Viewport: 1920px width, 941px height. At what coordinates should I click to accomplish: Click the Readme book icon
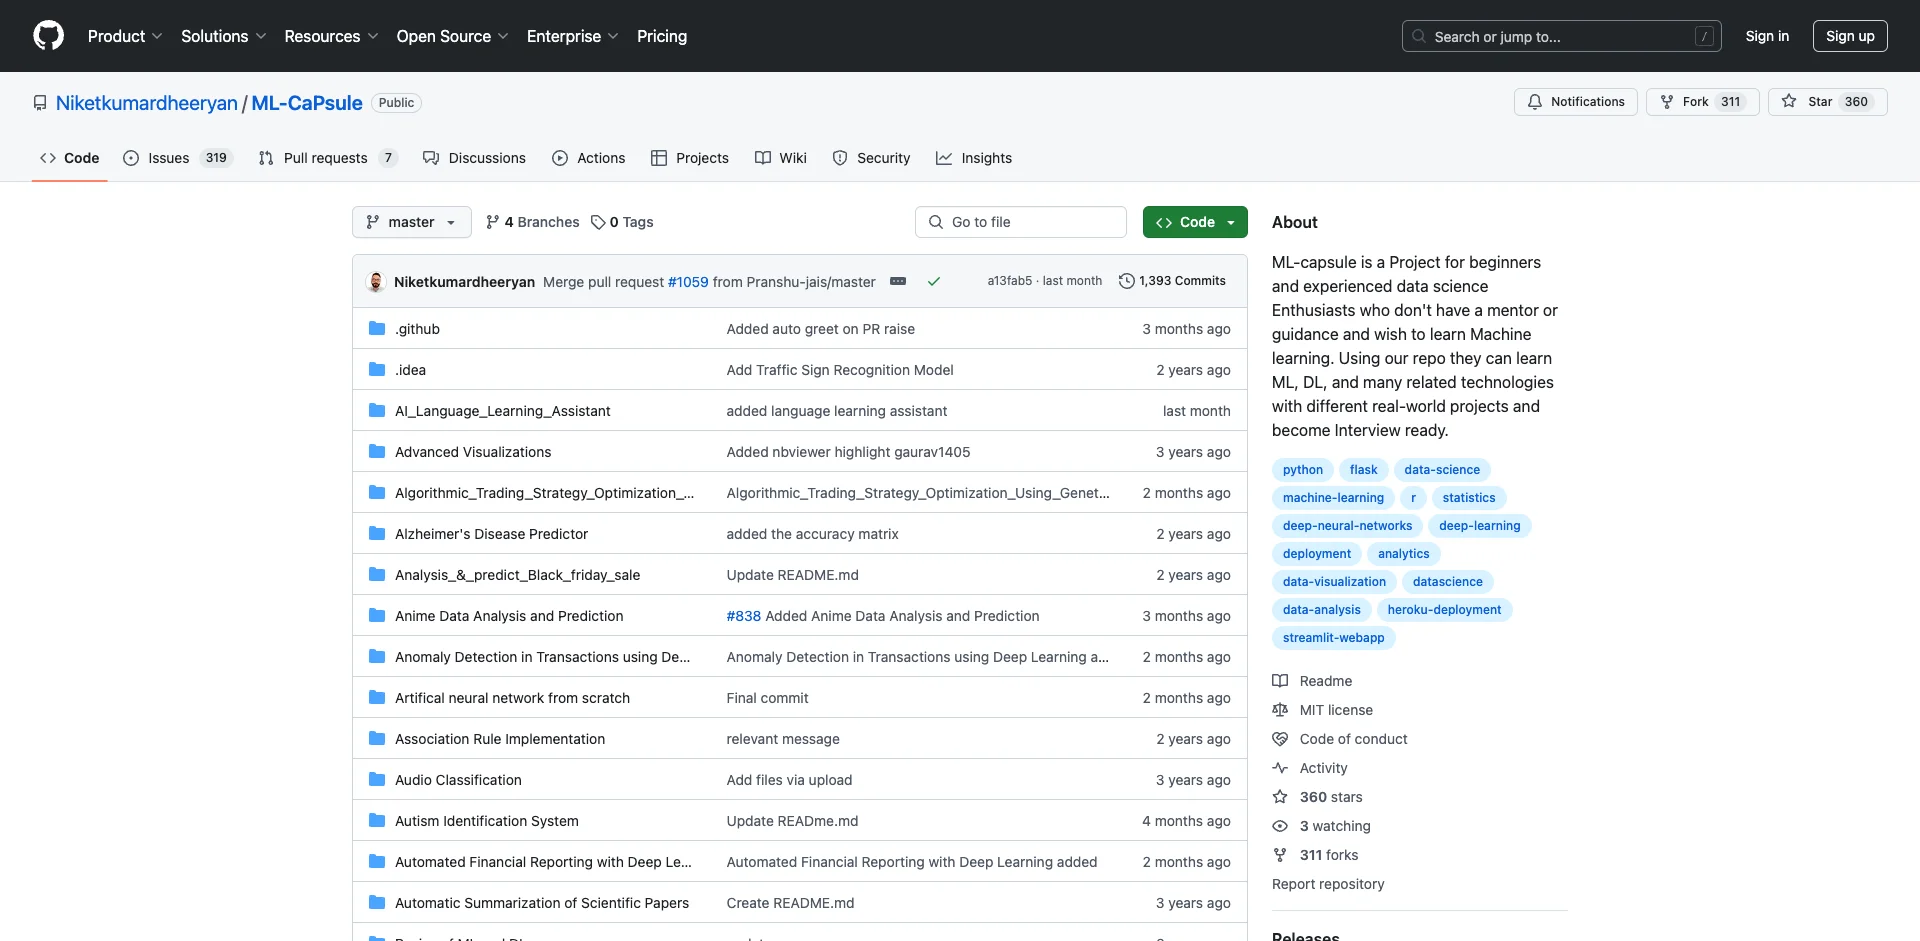click(x=1280, y=681)
